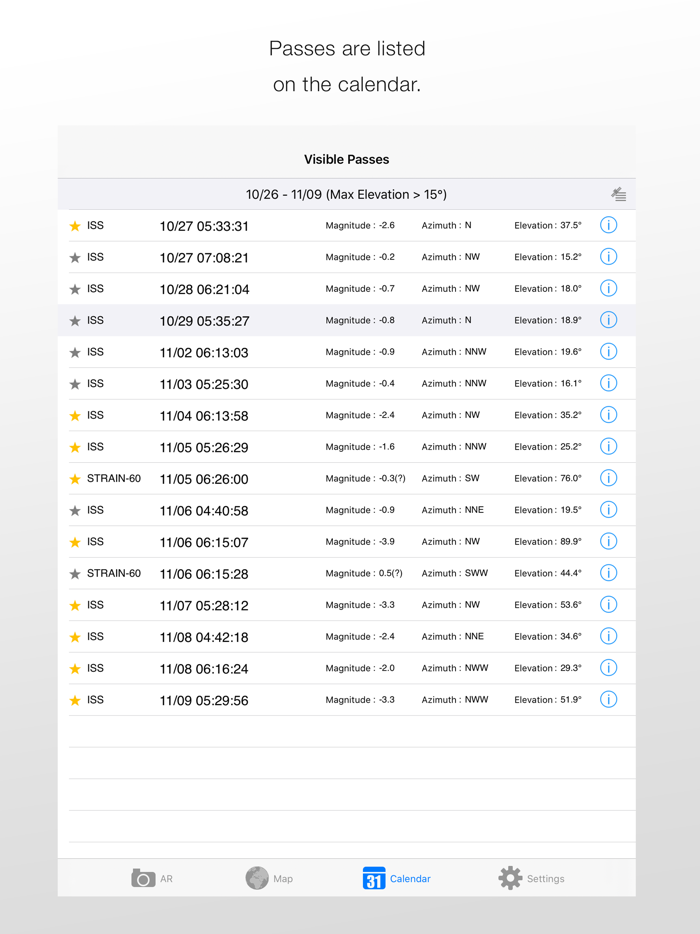Image resolution: width=700 pixels, height=934 pixels.
Task: Select the date range header 10/26 - 11/09
Action: pyautogui.click(x=346, y=194)
